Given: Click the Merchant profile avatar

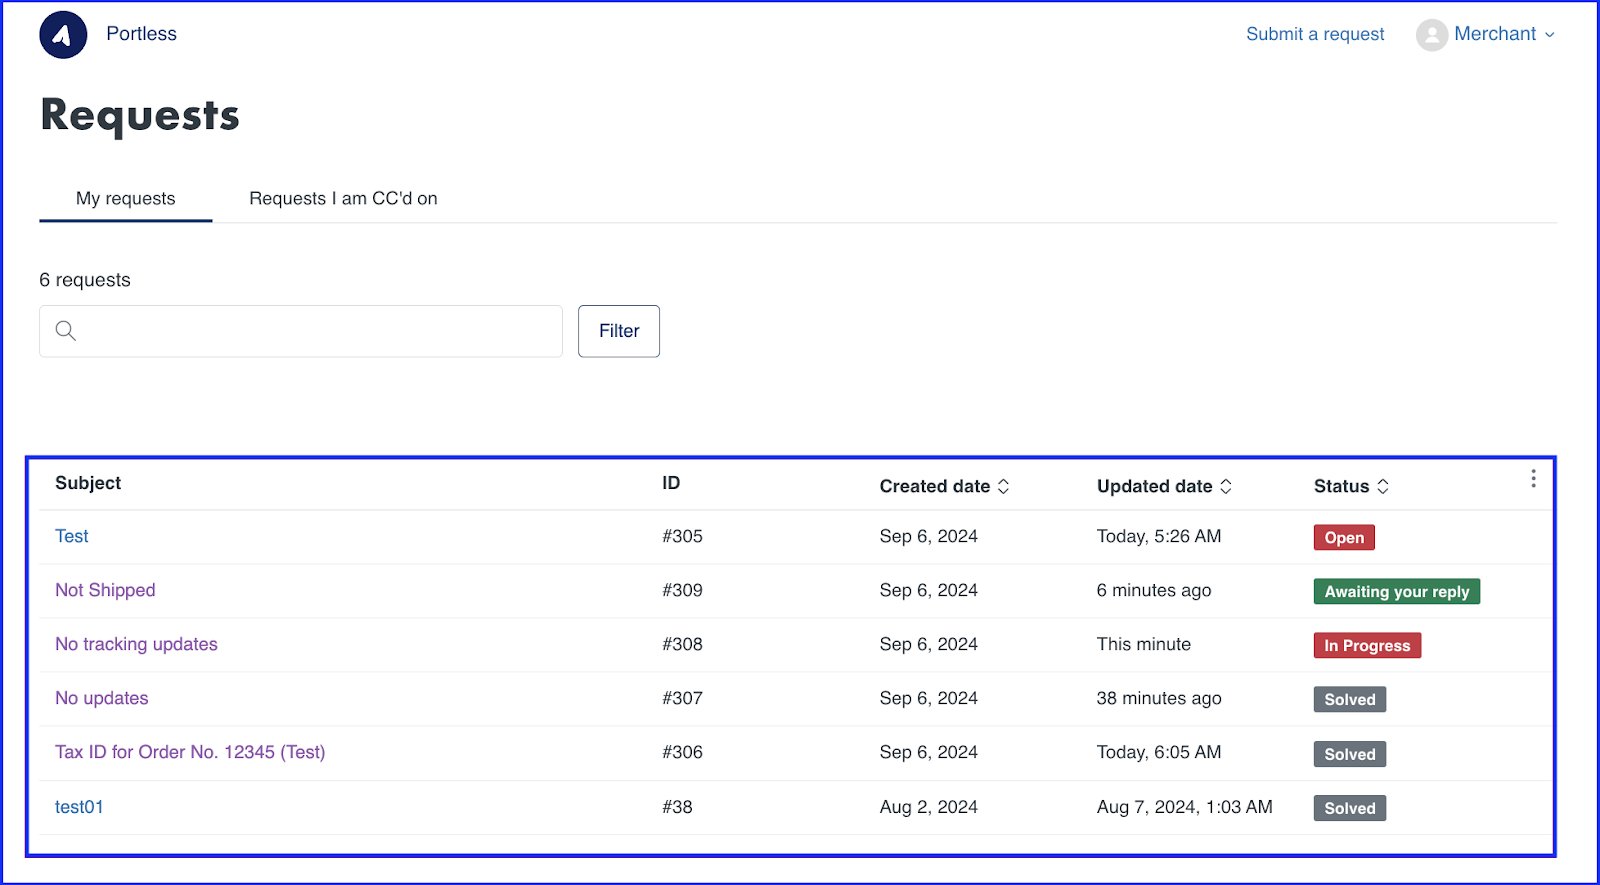Looking at the screenshot, I should [x=1431, y=35].
